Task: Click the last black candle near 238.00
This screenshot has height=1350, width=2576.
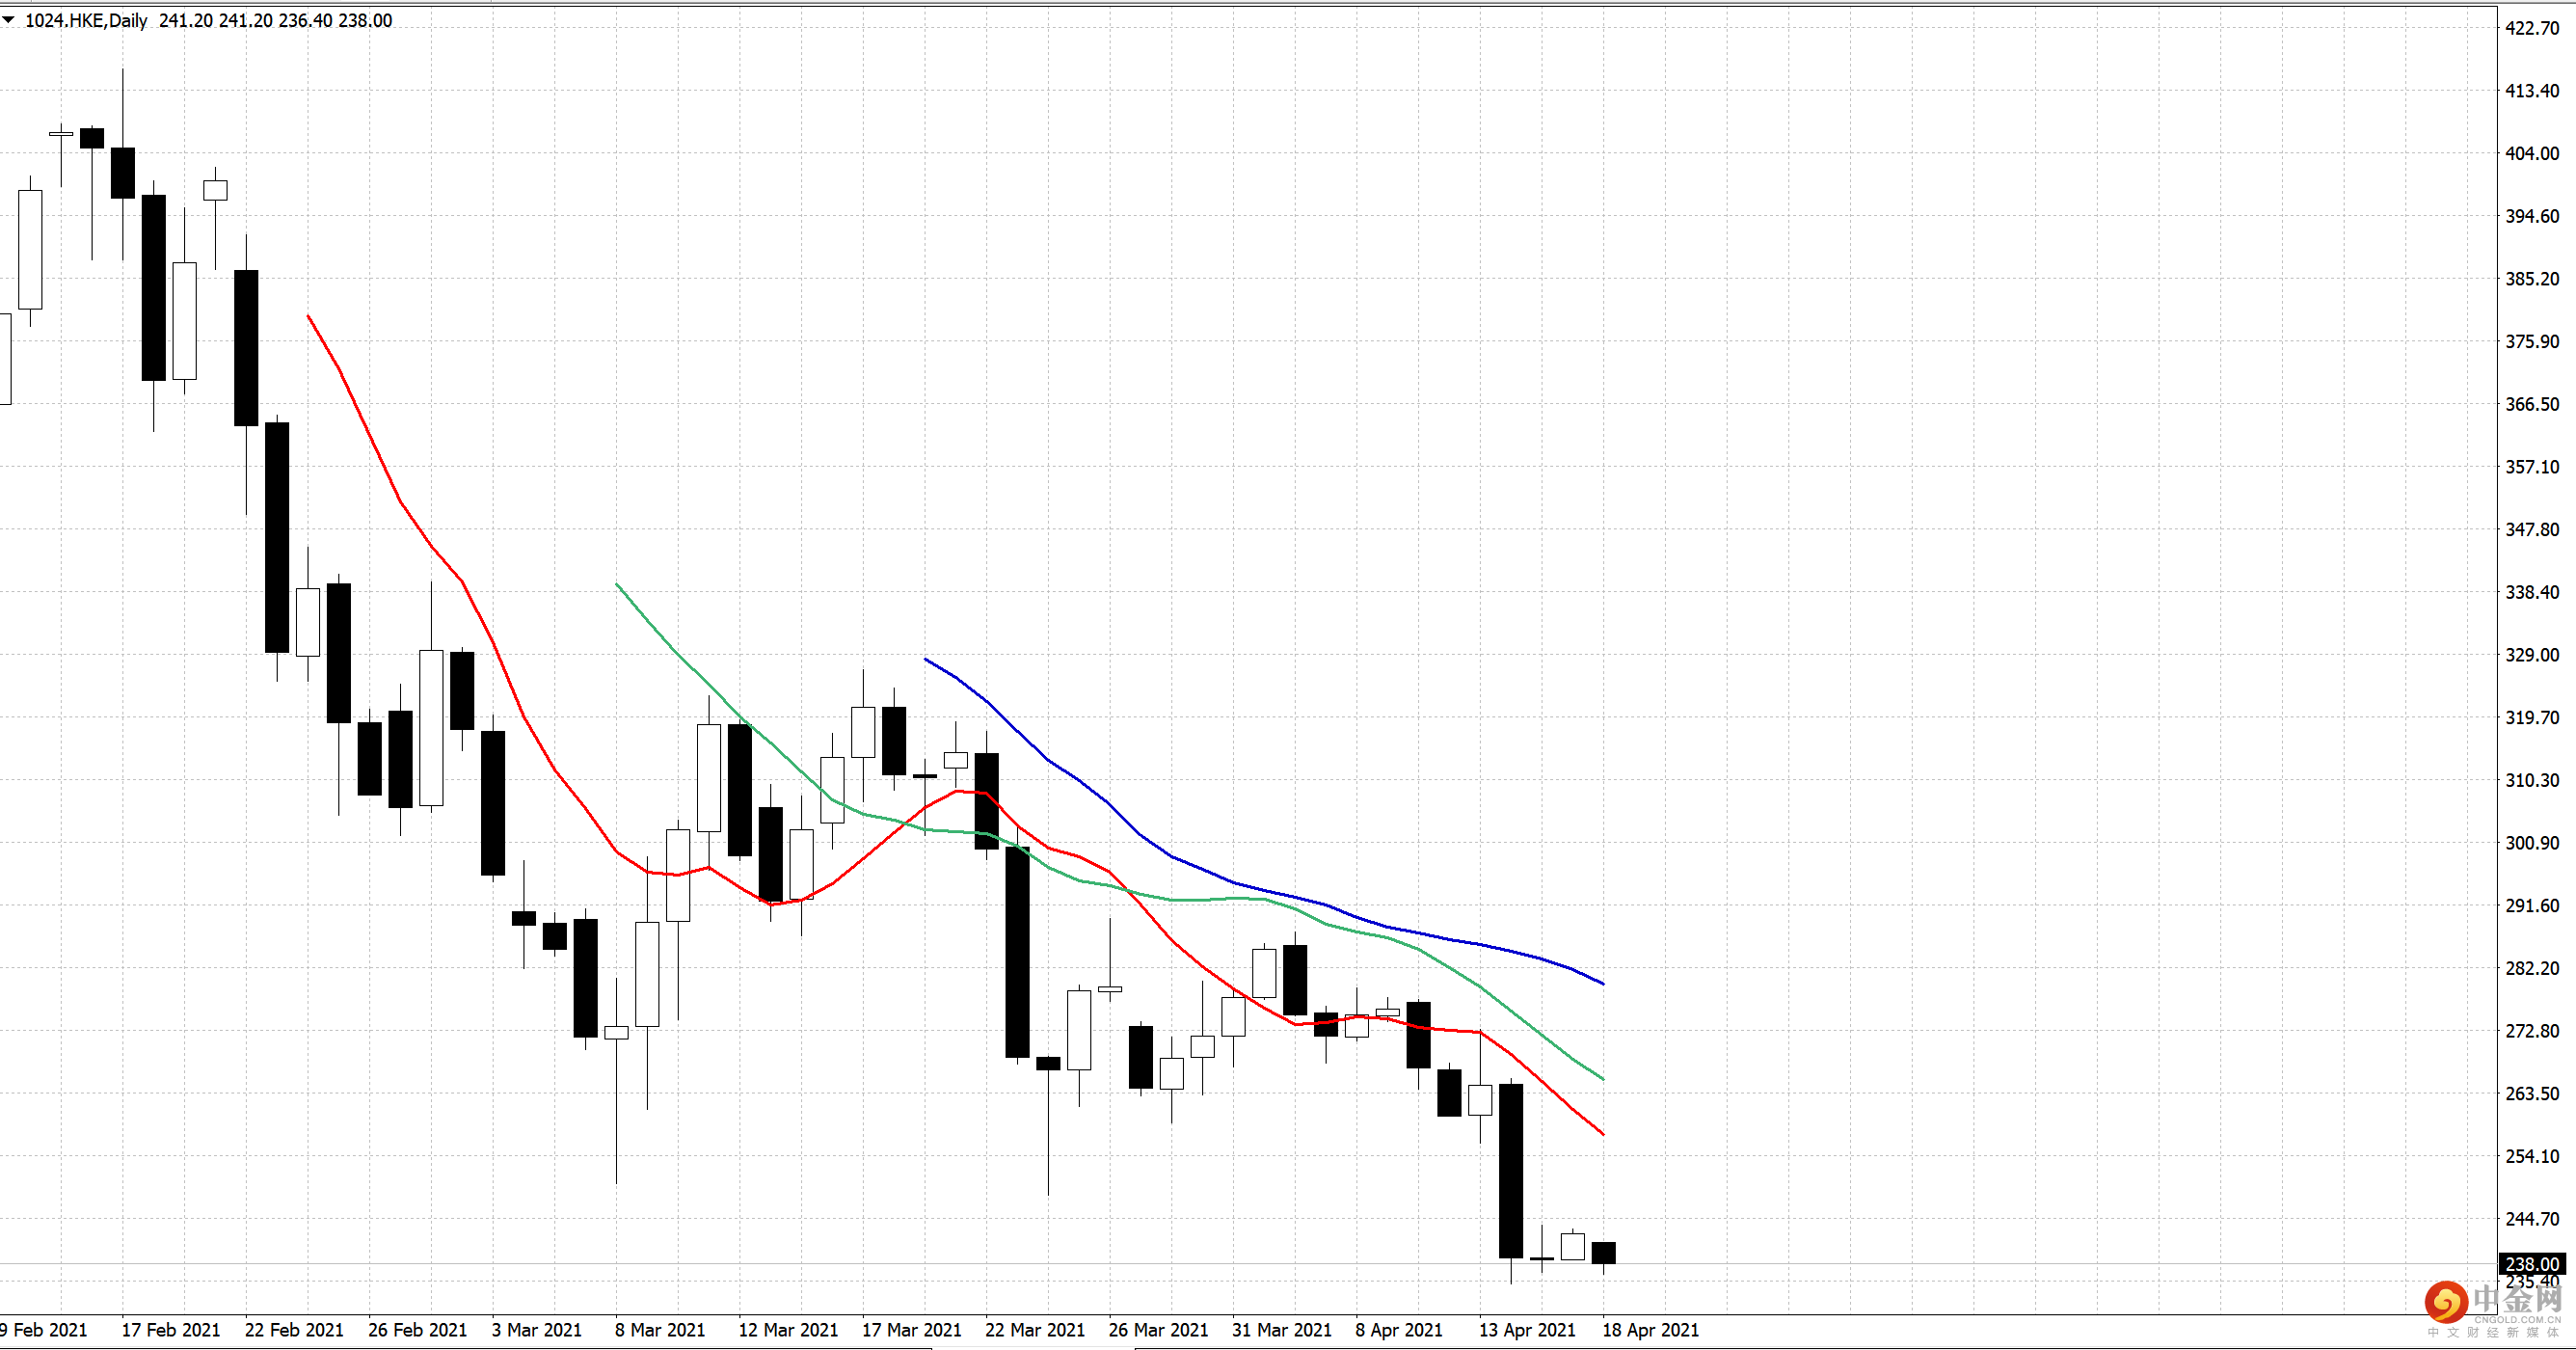Action: pyautogui.click(x=1604, y=1253)
